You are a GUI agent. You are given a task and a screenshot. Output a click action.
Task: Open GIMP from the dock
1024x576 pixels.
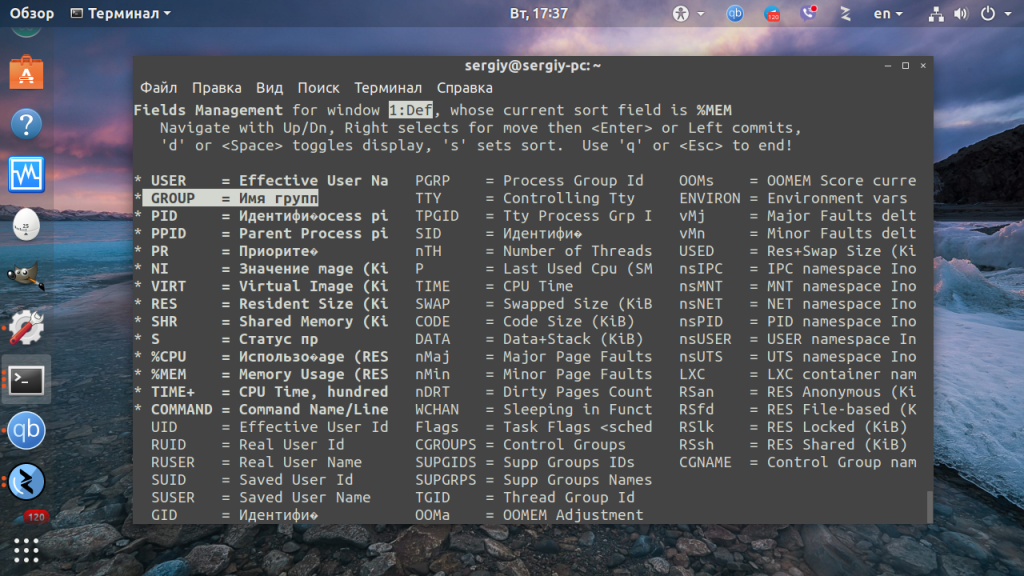pyautogui.click(x=26, y=276)
